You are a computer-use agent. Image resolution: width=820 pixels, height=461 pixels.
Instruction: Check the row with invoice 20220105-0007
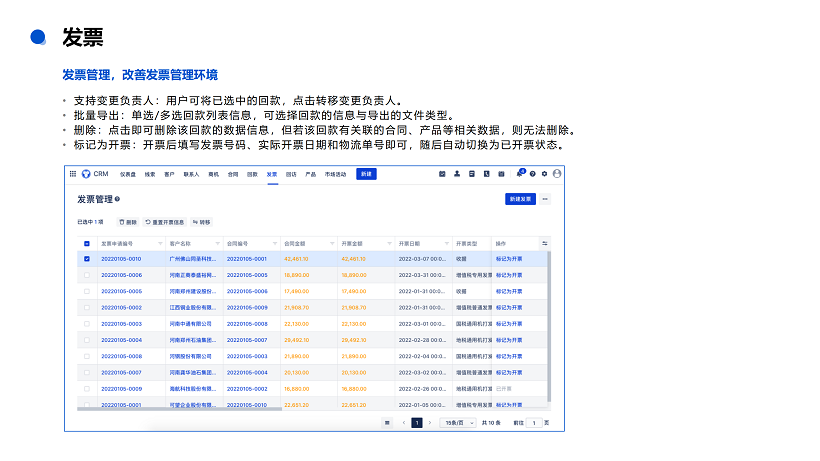coord(87,373)
